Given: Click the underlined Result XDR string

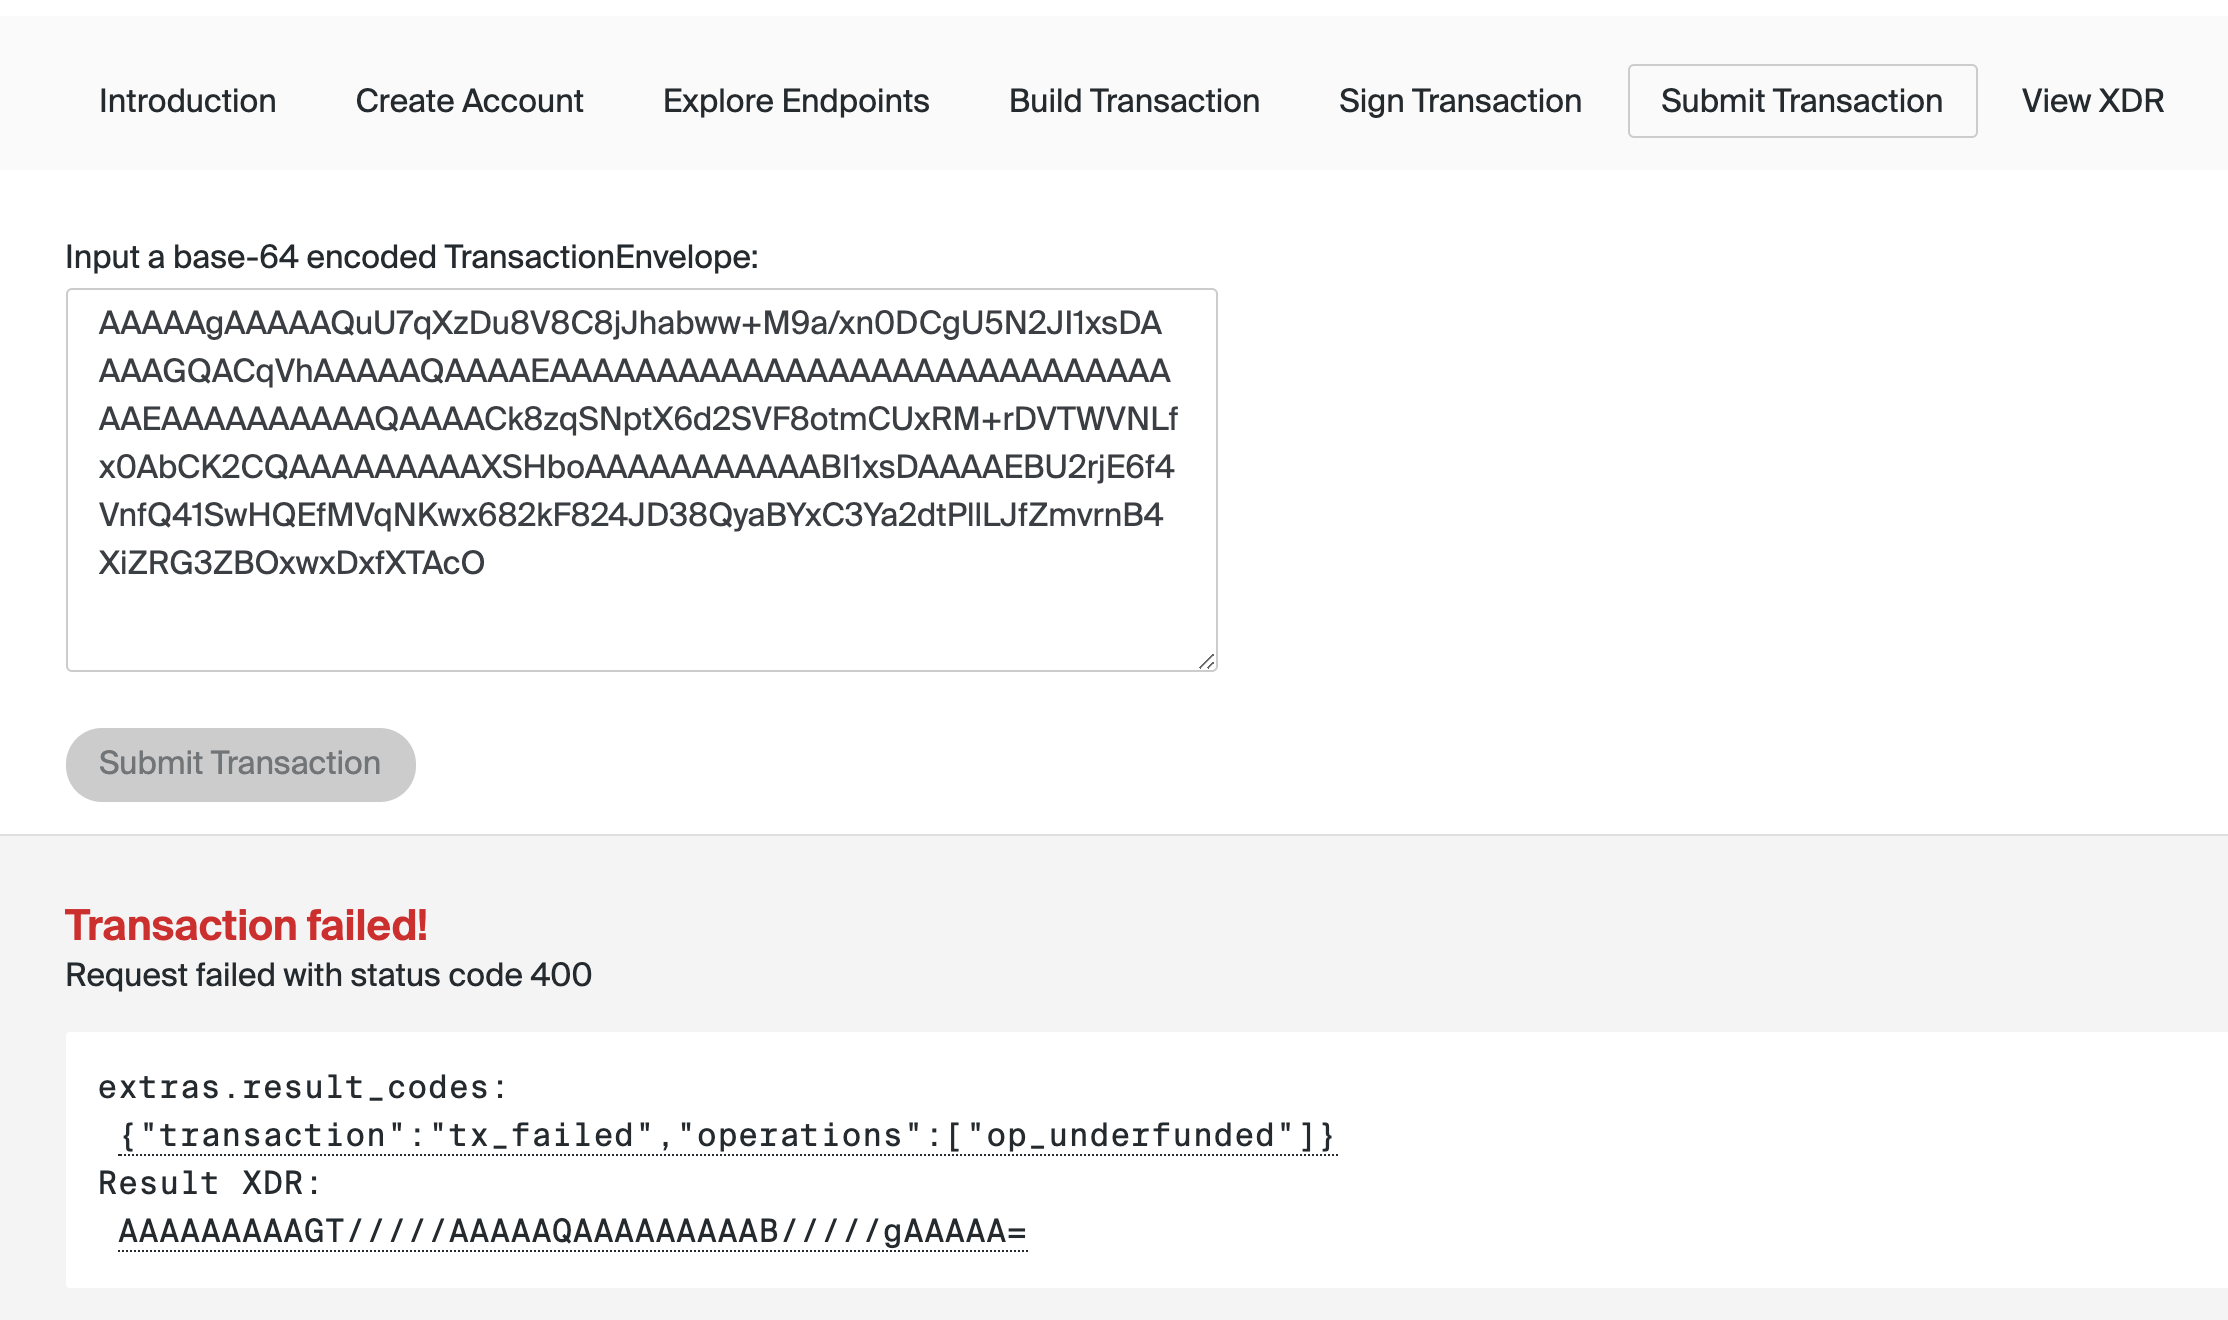Looking at the screenshot, I should click(x=572, y=1232).
